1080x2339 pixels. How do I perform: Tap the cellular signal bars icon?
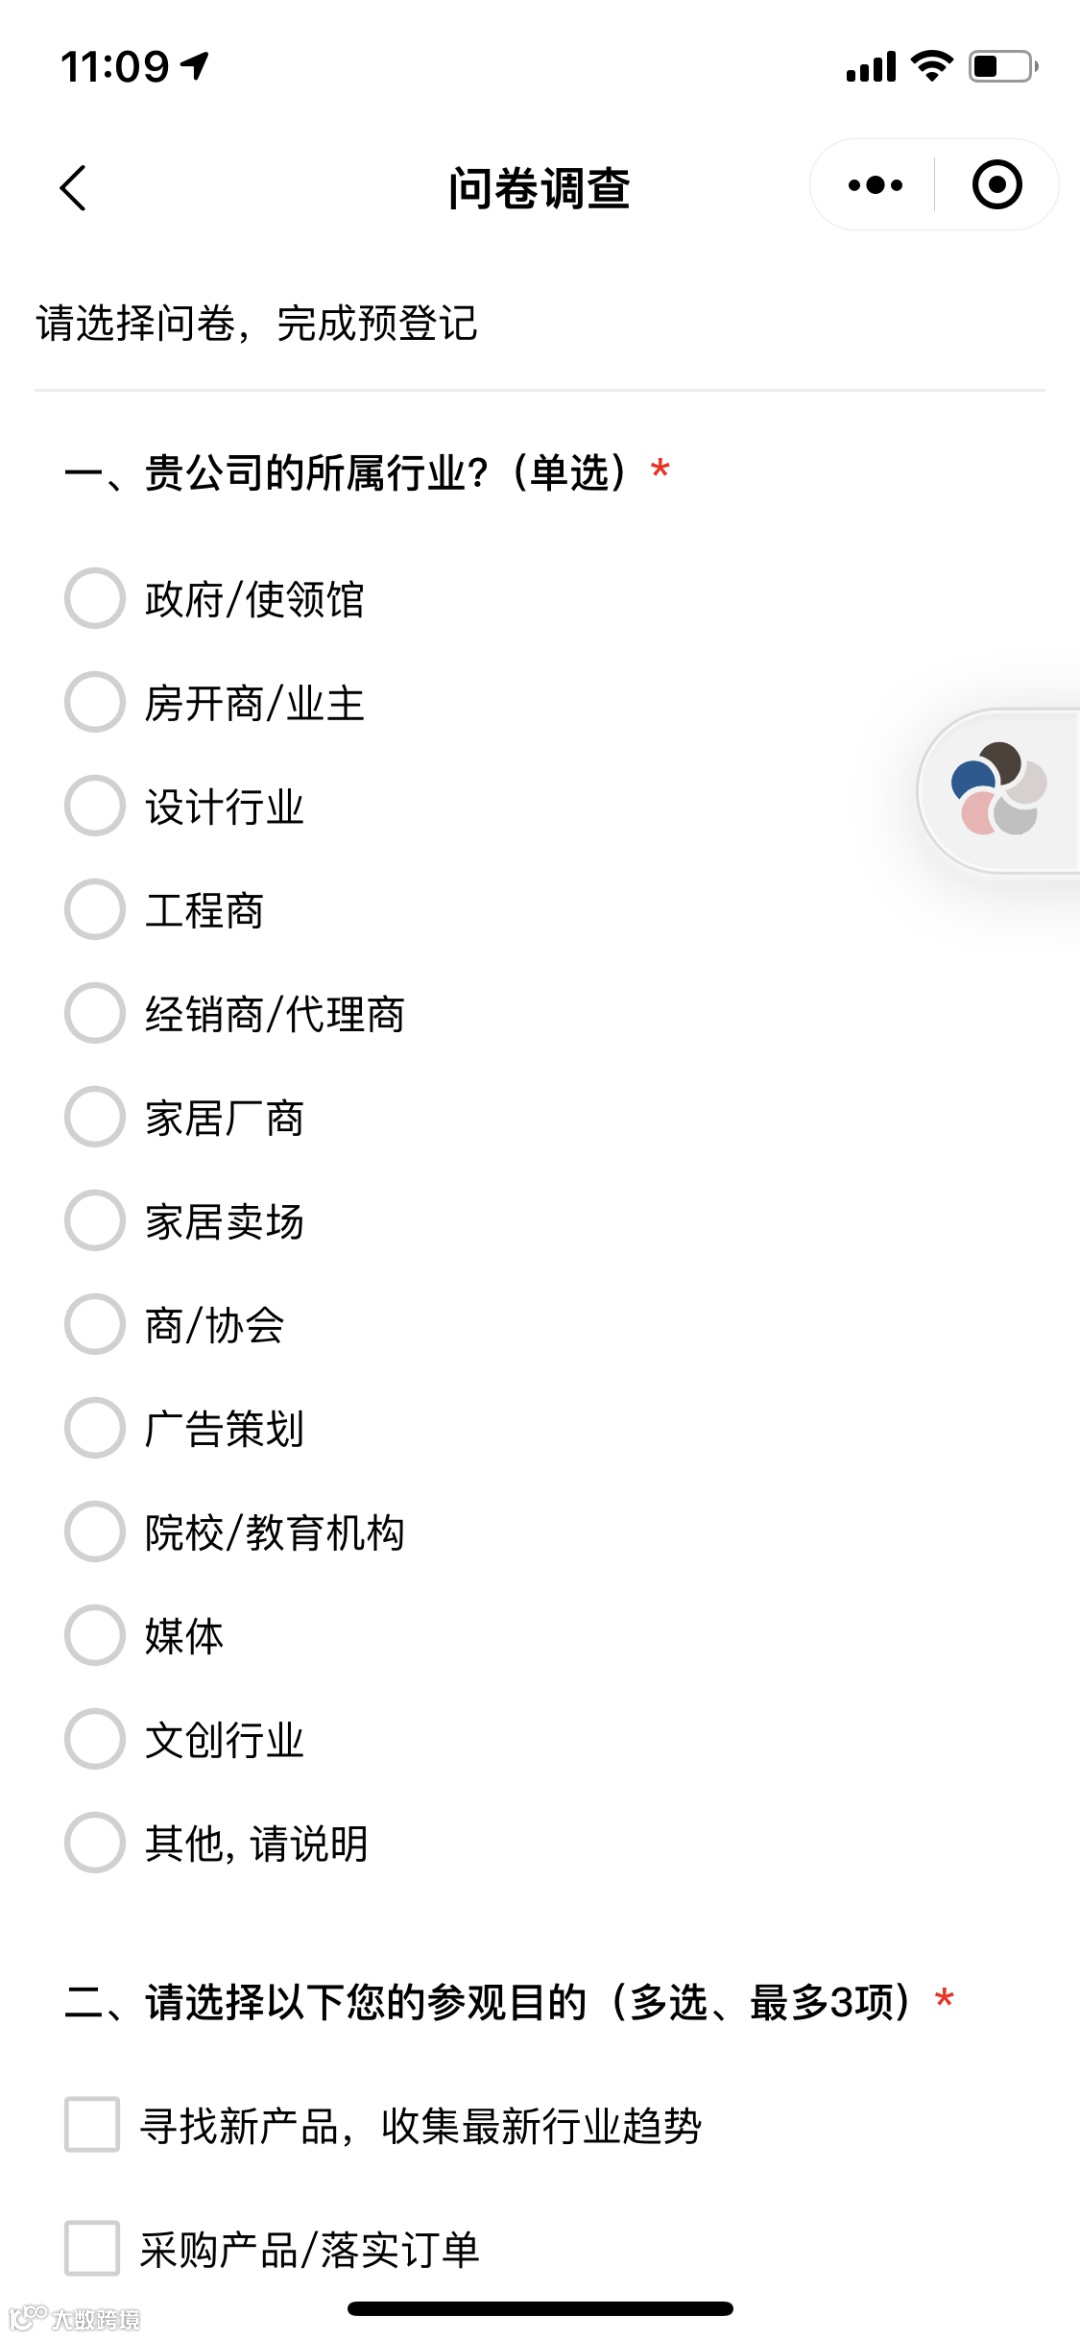(871, 67)
